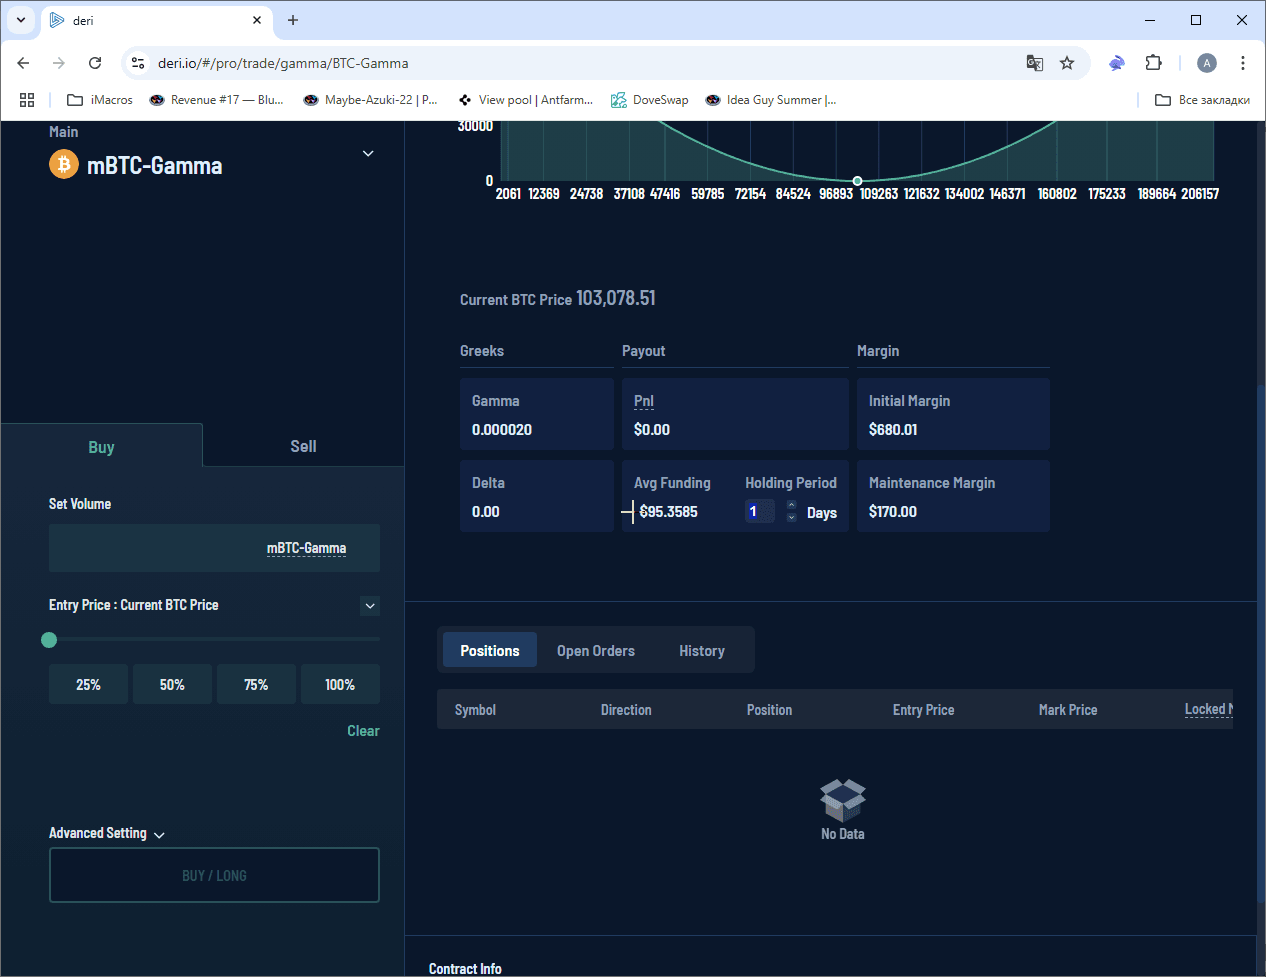The image size is (1266, 977).
Task: Click the volume slider handle
Action: tap(49, 640)
